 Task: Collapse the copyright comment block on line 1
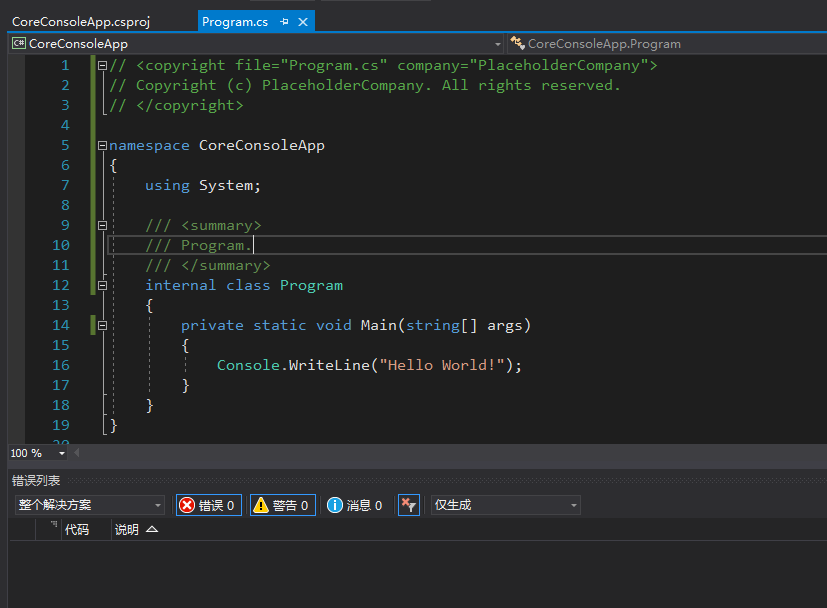[102, 65]
